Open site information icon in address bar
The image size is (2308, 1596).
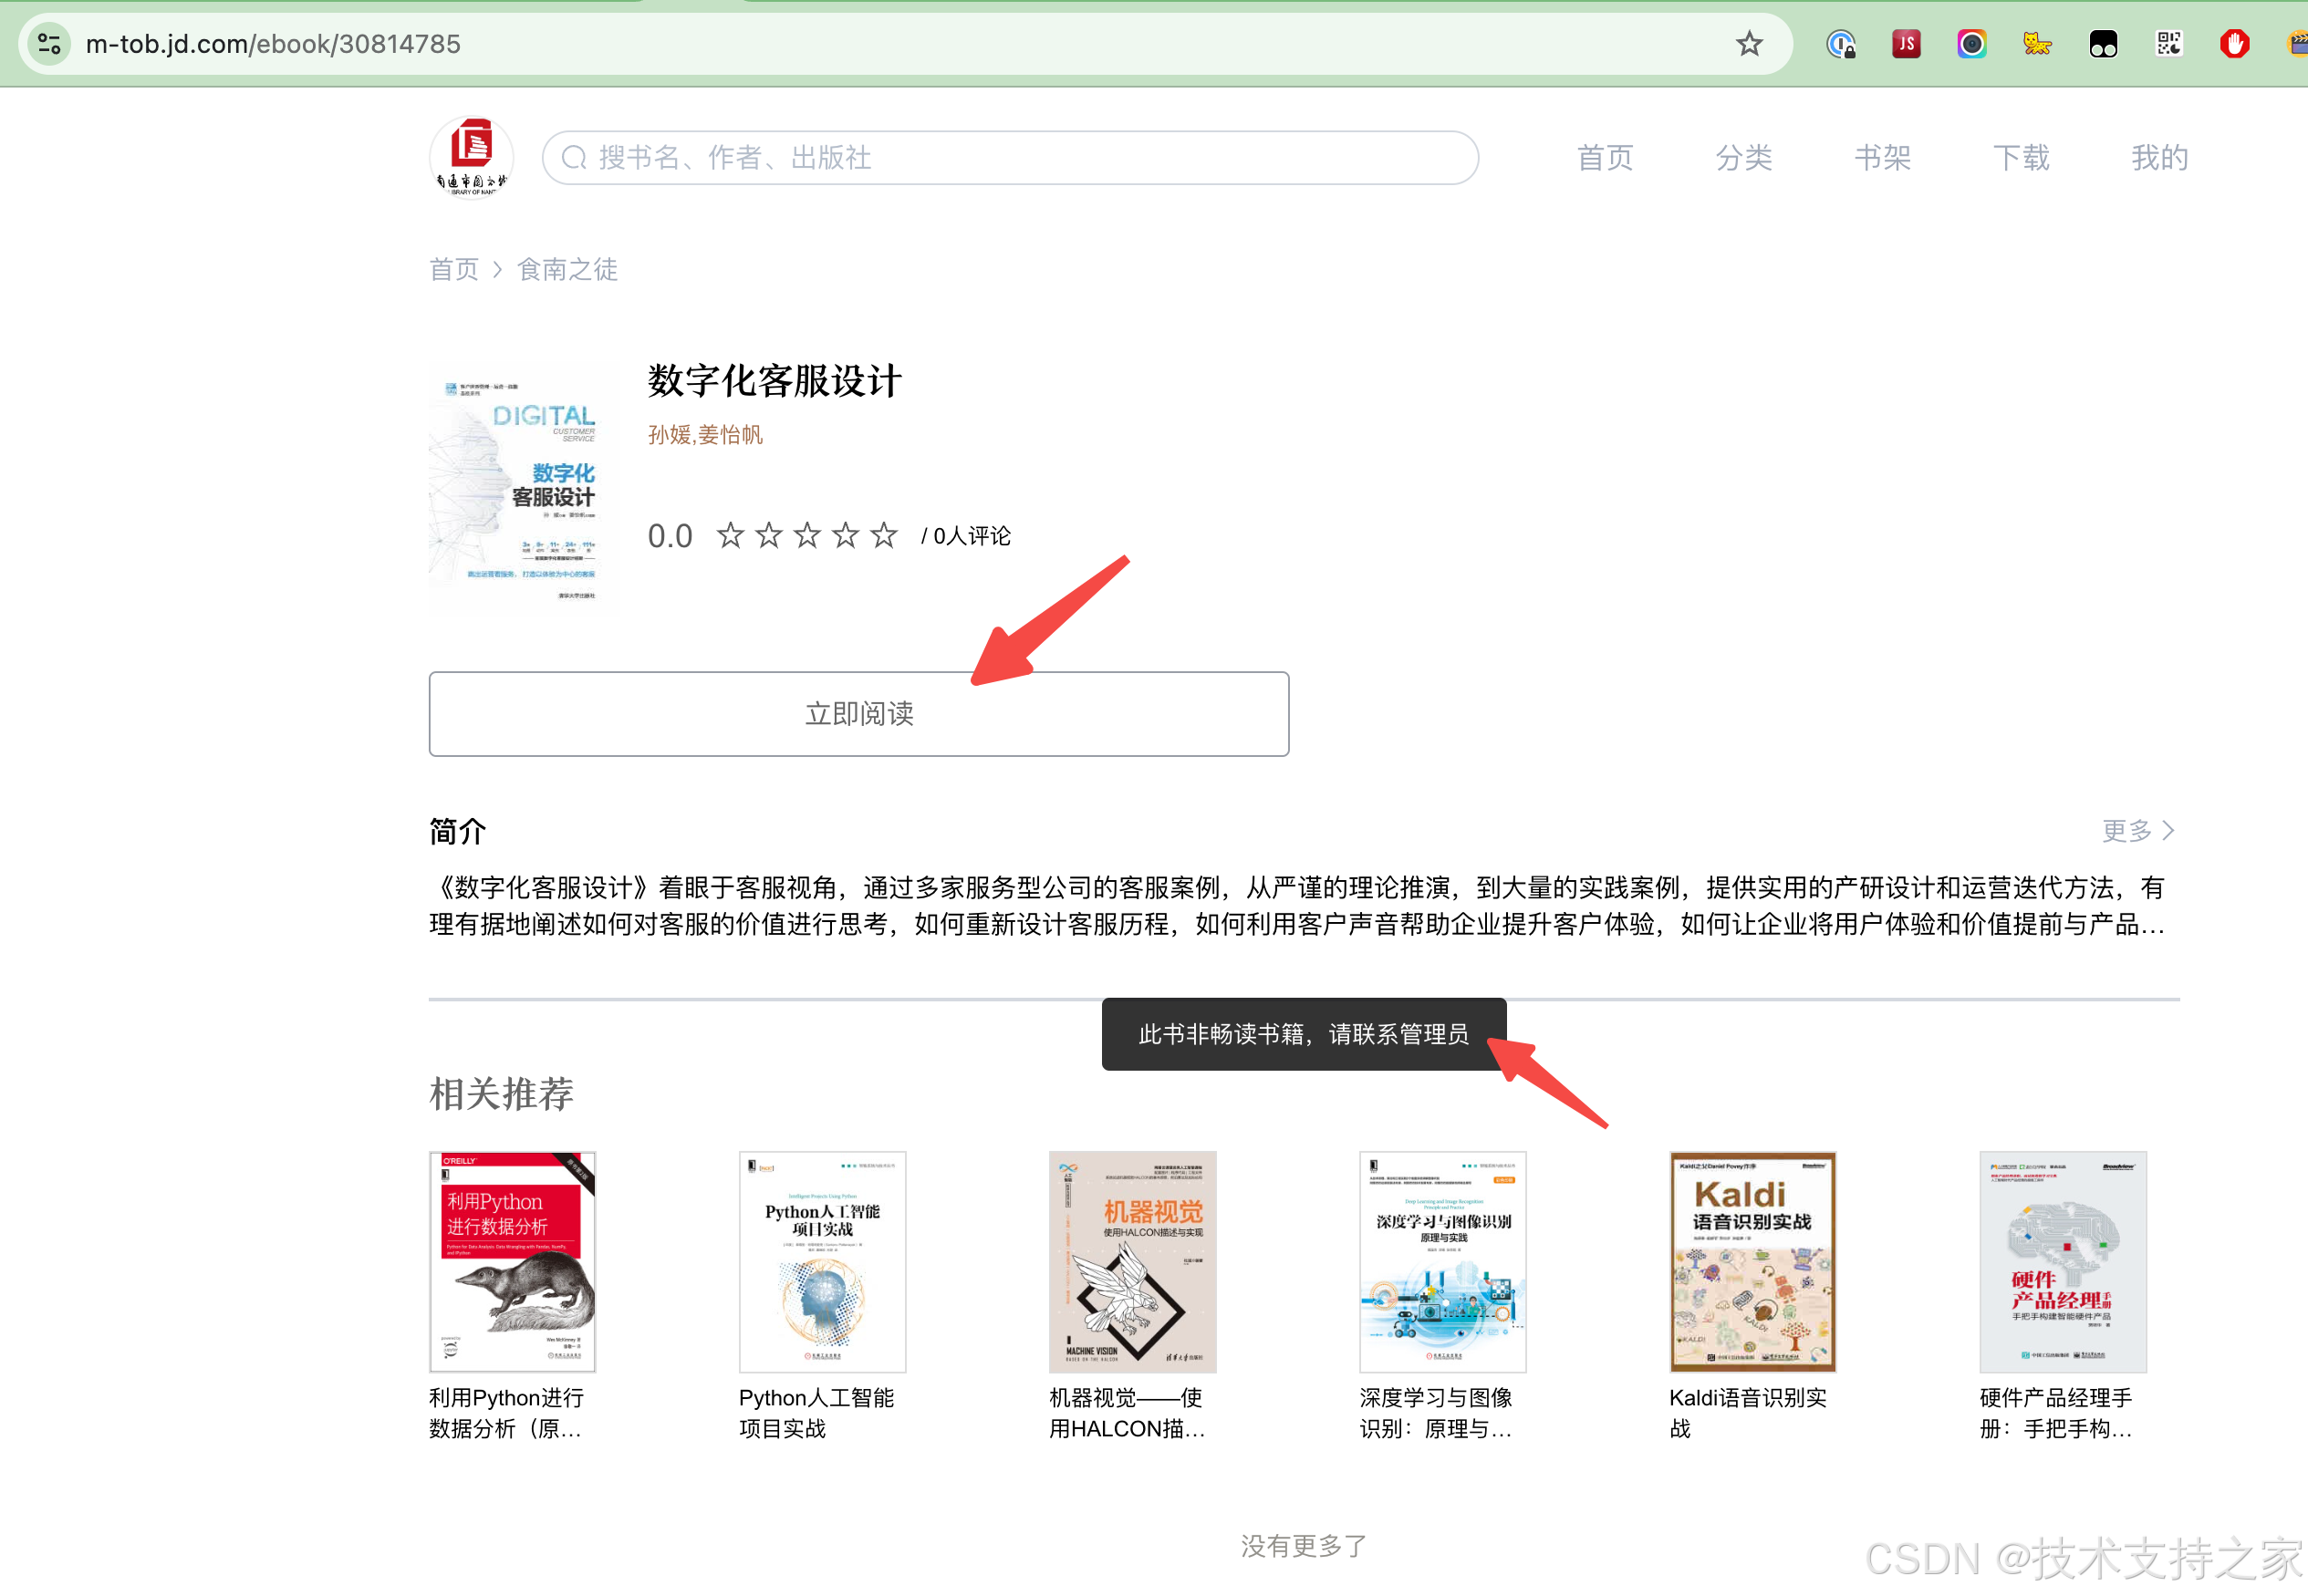[49, 44]
